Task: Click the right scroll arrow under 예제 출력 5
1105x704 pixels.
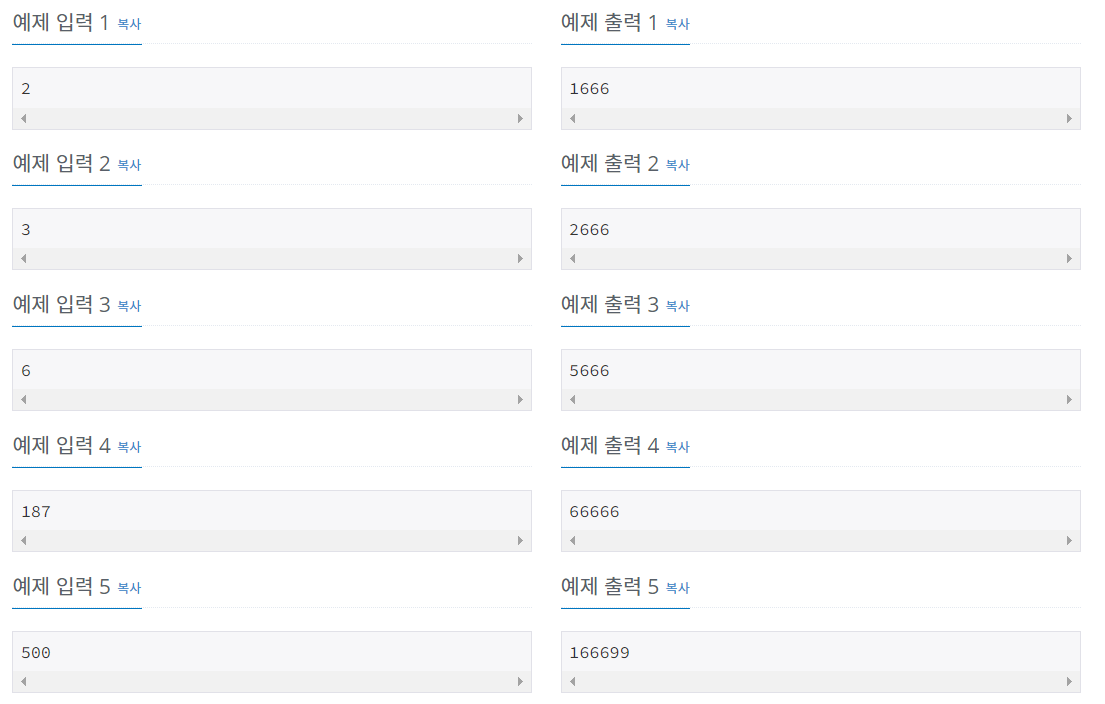Action: click(x=1069, y=682)
